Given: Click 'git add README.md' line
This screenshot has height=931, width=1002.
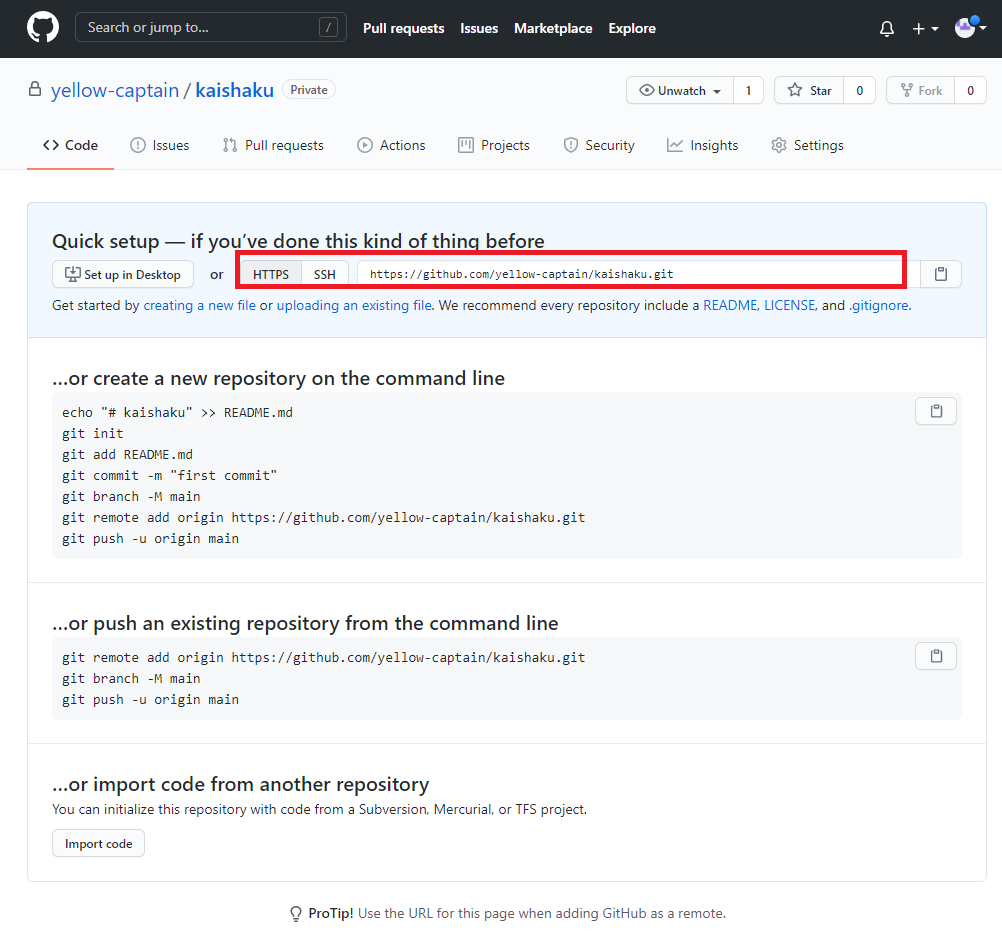Looking at the screenshot, I should click(127, 454).
